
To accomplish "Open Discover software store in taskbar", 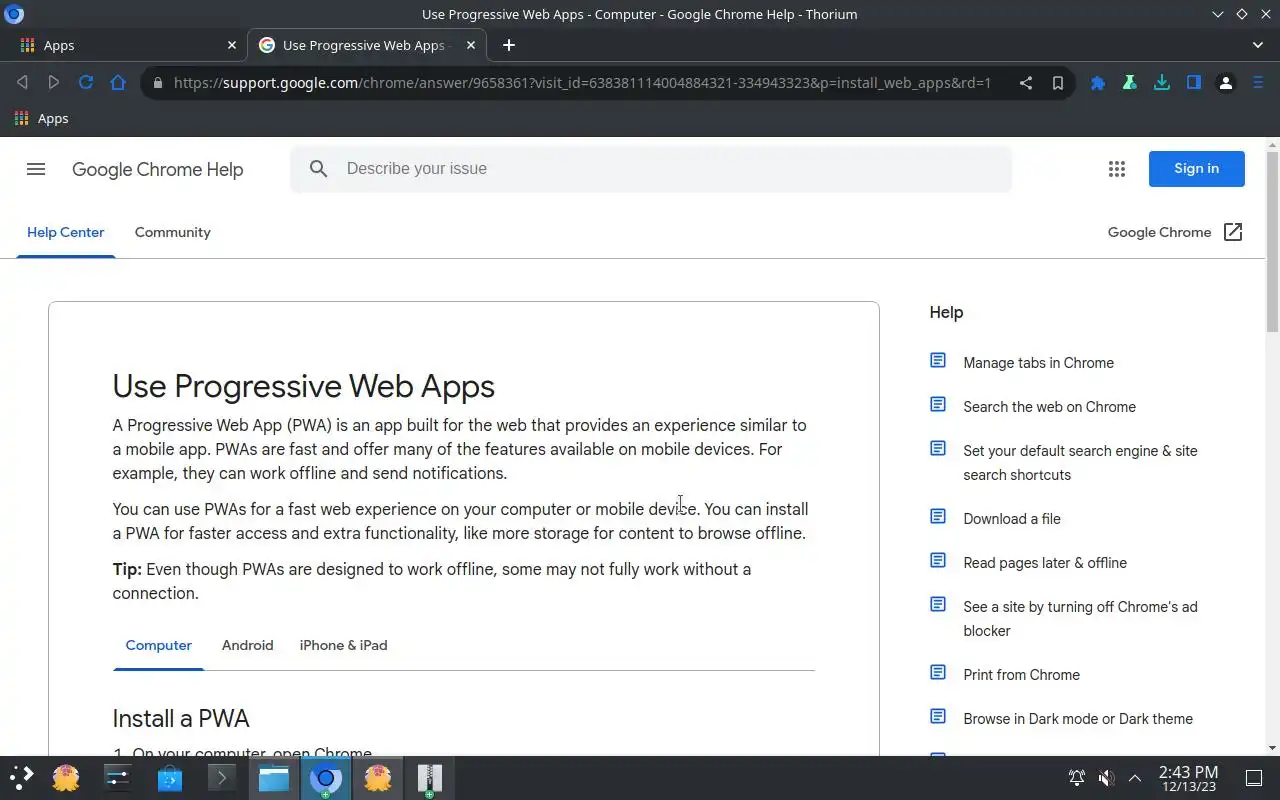I will click(x=170, y=777).
